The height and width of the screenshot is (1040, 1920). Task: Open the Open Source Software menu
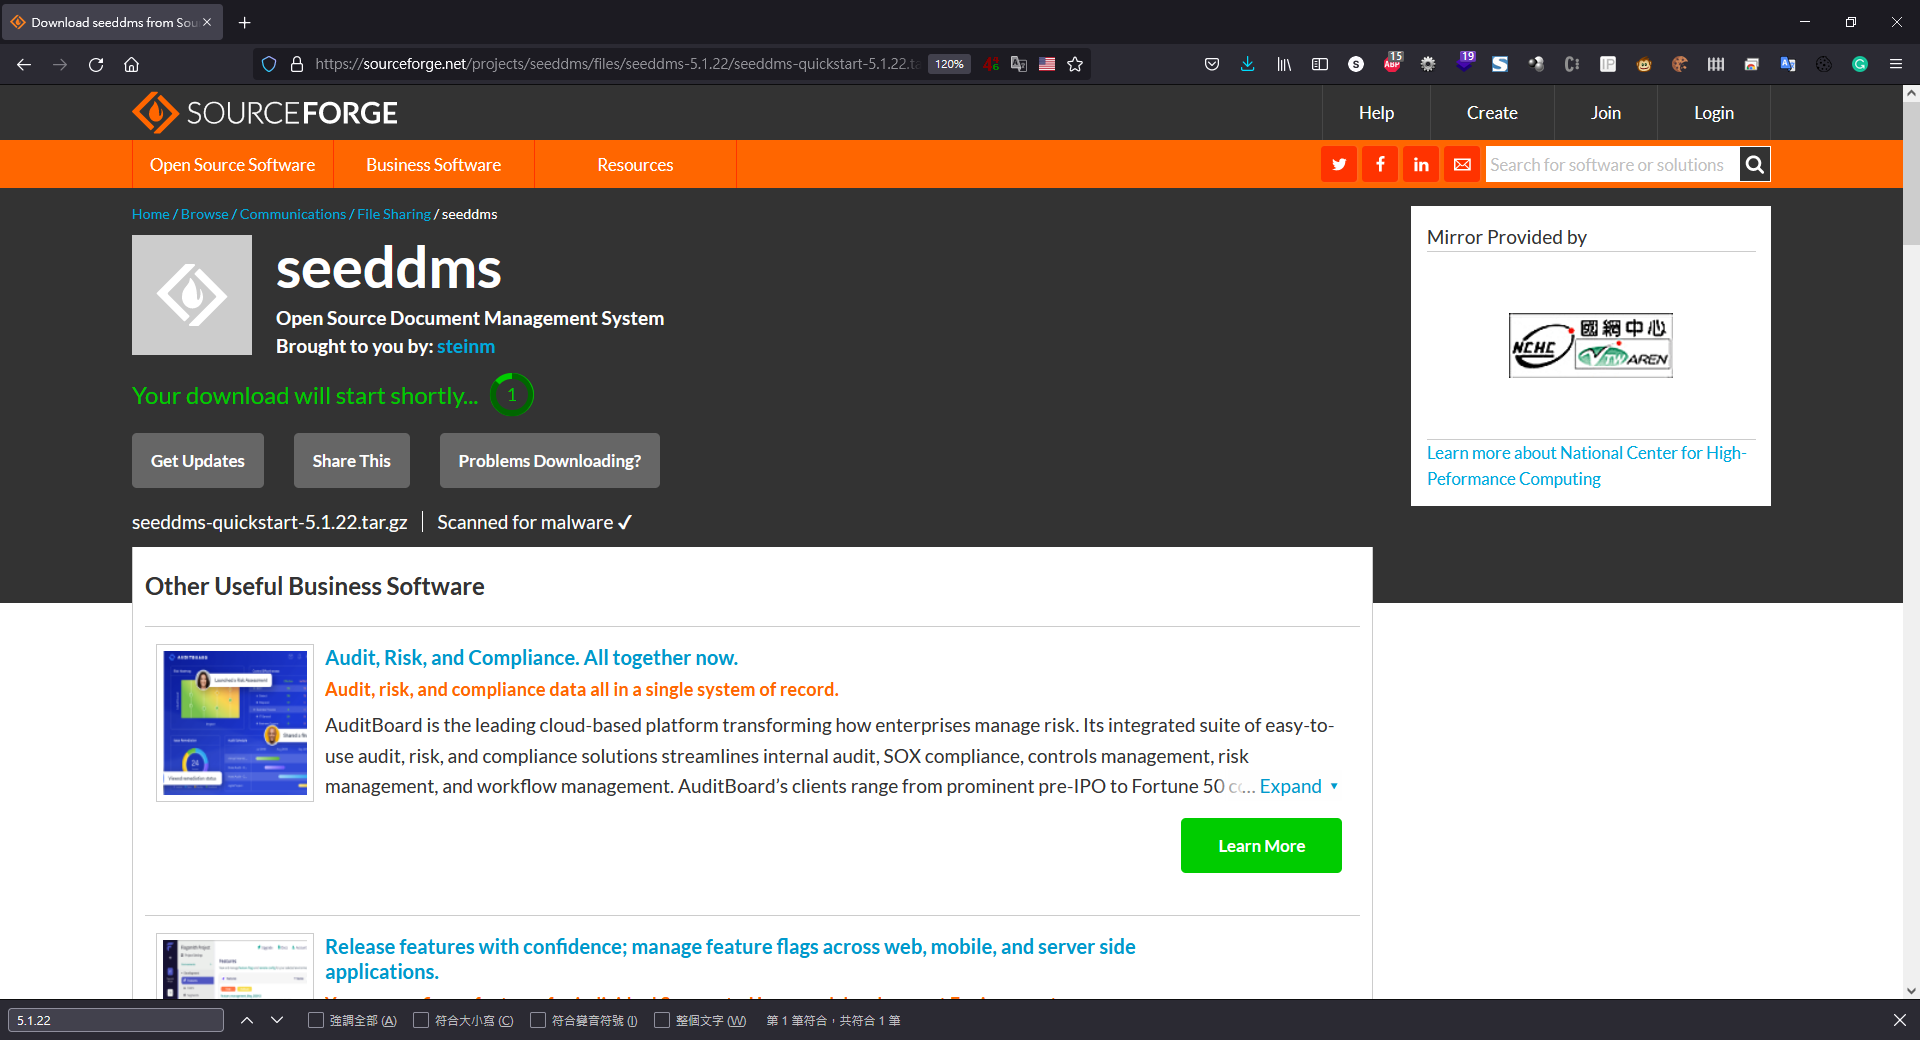(232, 165)
